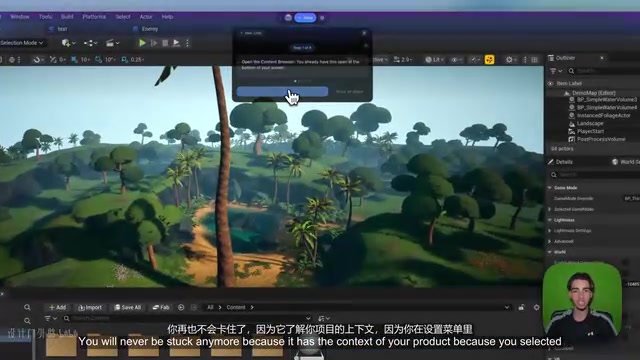This screenshot has height=360, width=640.
Task: Open the Select menu
Action: point(122,17)
